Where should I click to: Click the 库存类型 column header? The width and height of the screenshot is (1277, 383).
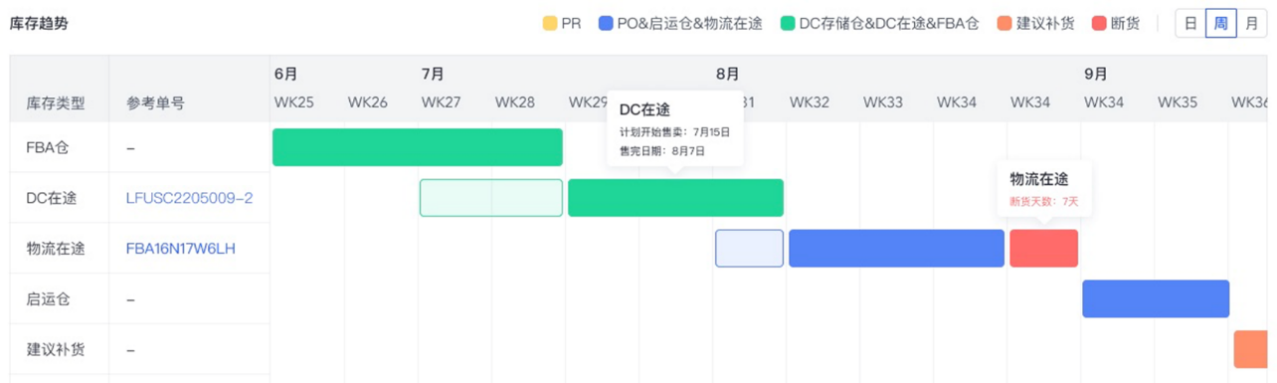[x=56, y=103]
